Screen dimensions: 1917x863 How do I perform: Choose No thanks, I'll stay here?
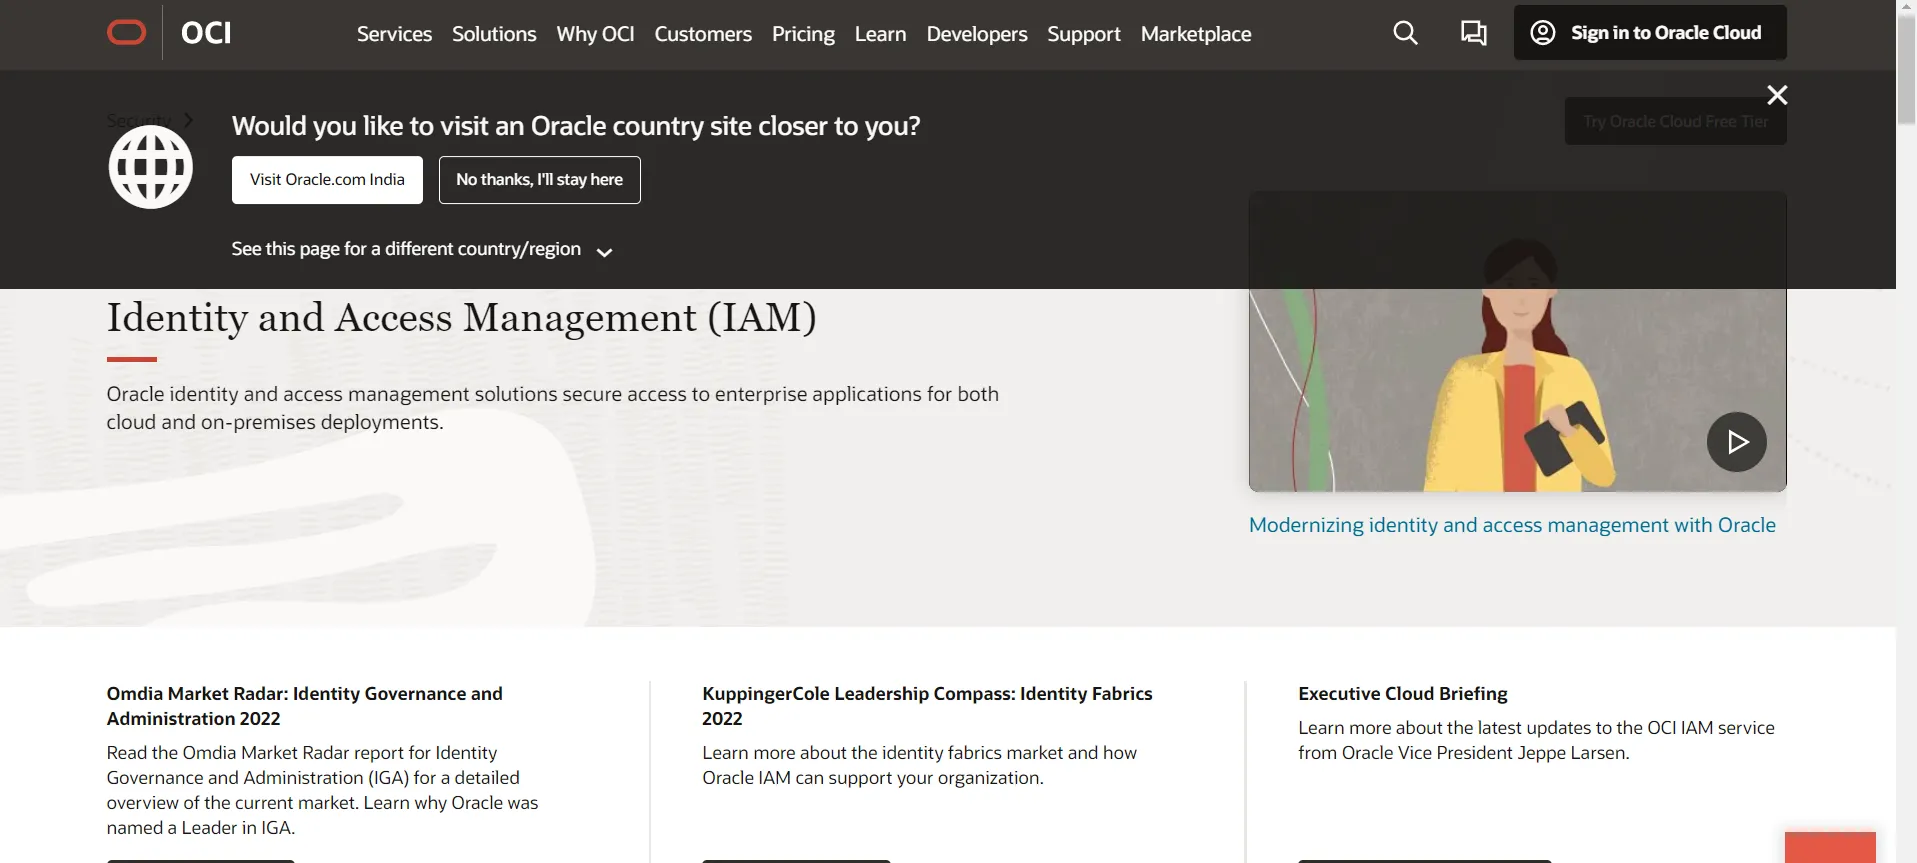coord(539,180)
